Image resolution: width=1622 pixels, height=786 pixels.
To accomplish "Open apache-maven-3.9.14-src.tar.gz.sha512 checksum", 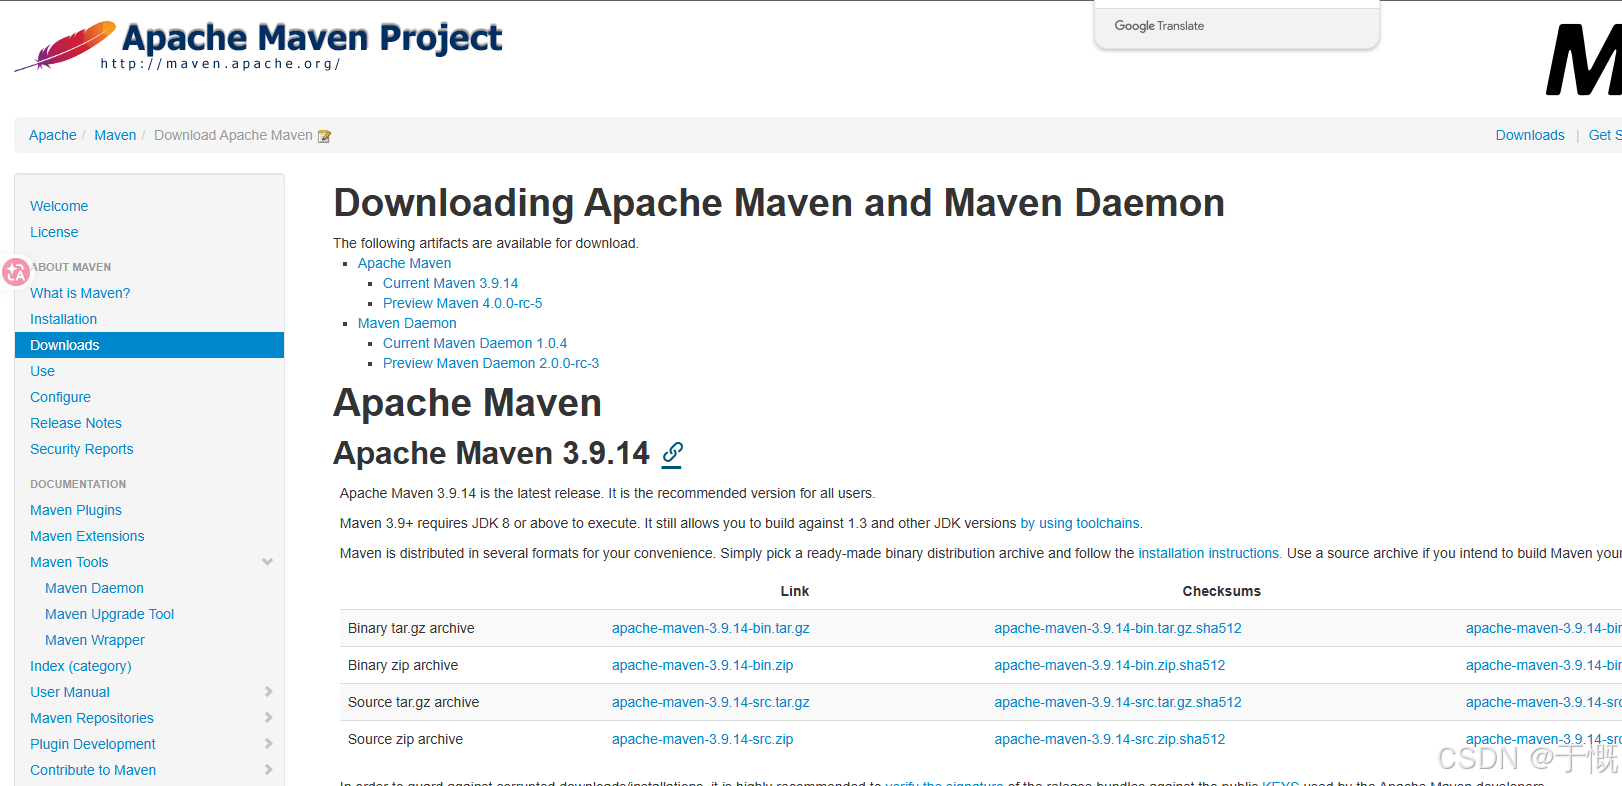I will 1118,702.
